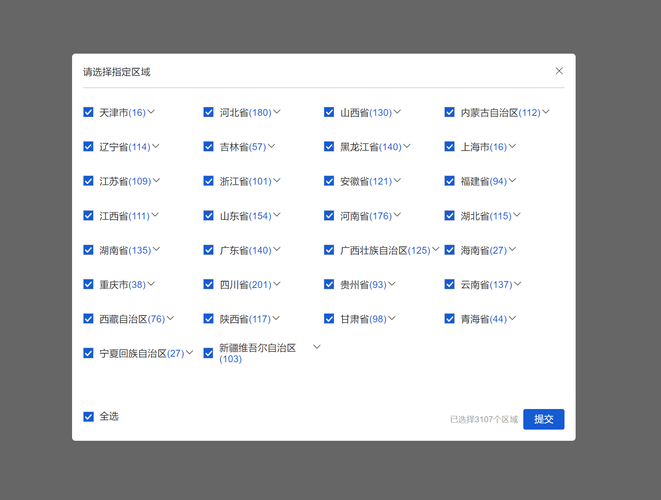Toggle the 青海省 checkbox
Image resolution: width=661 pixels, height=500 pixels.
[x=450, y=319]
